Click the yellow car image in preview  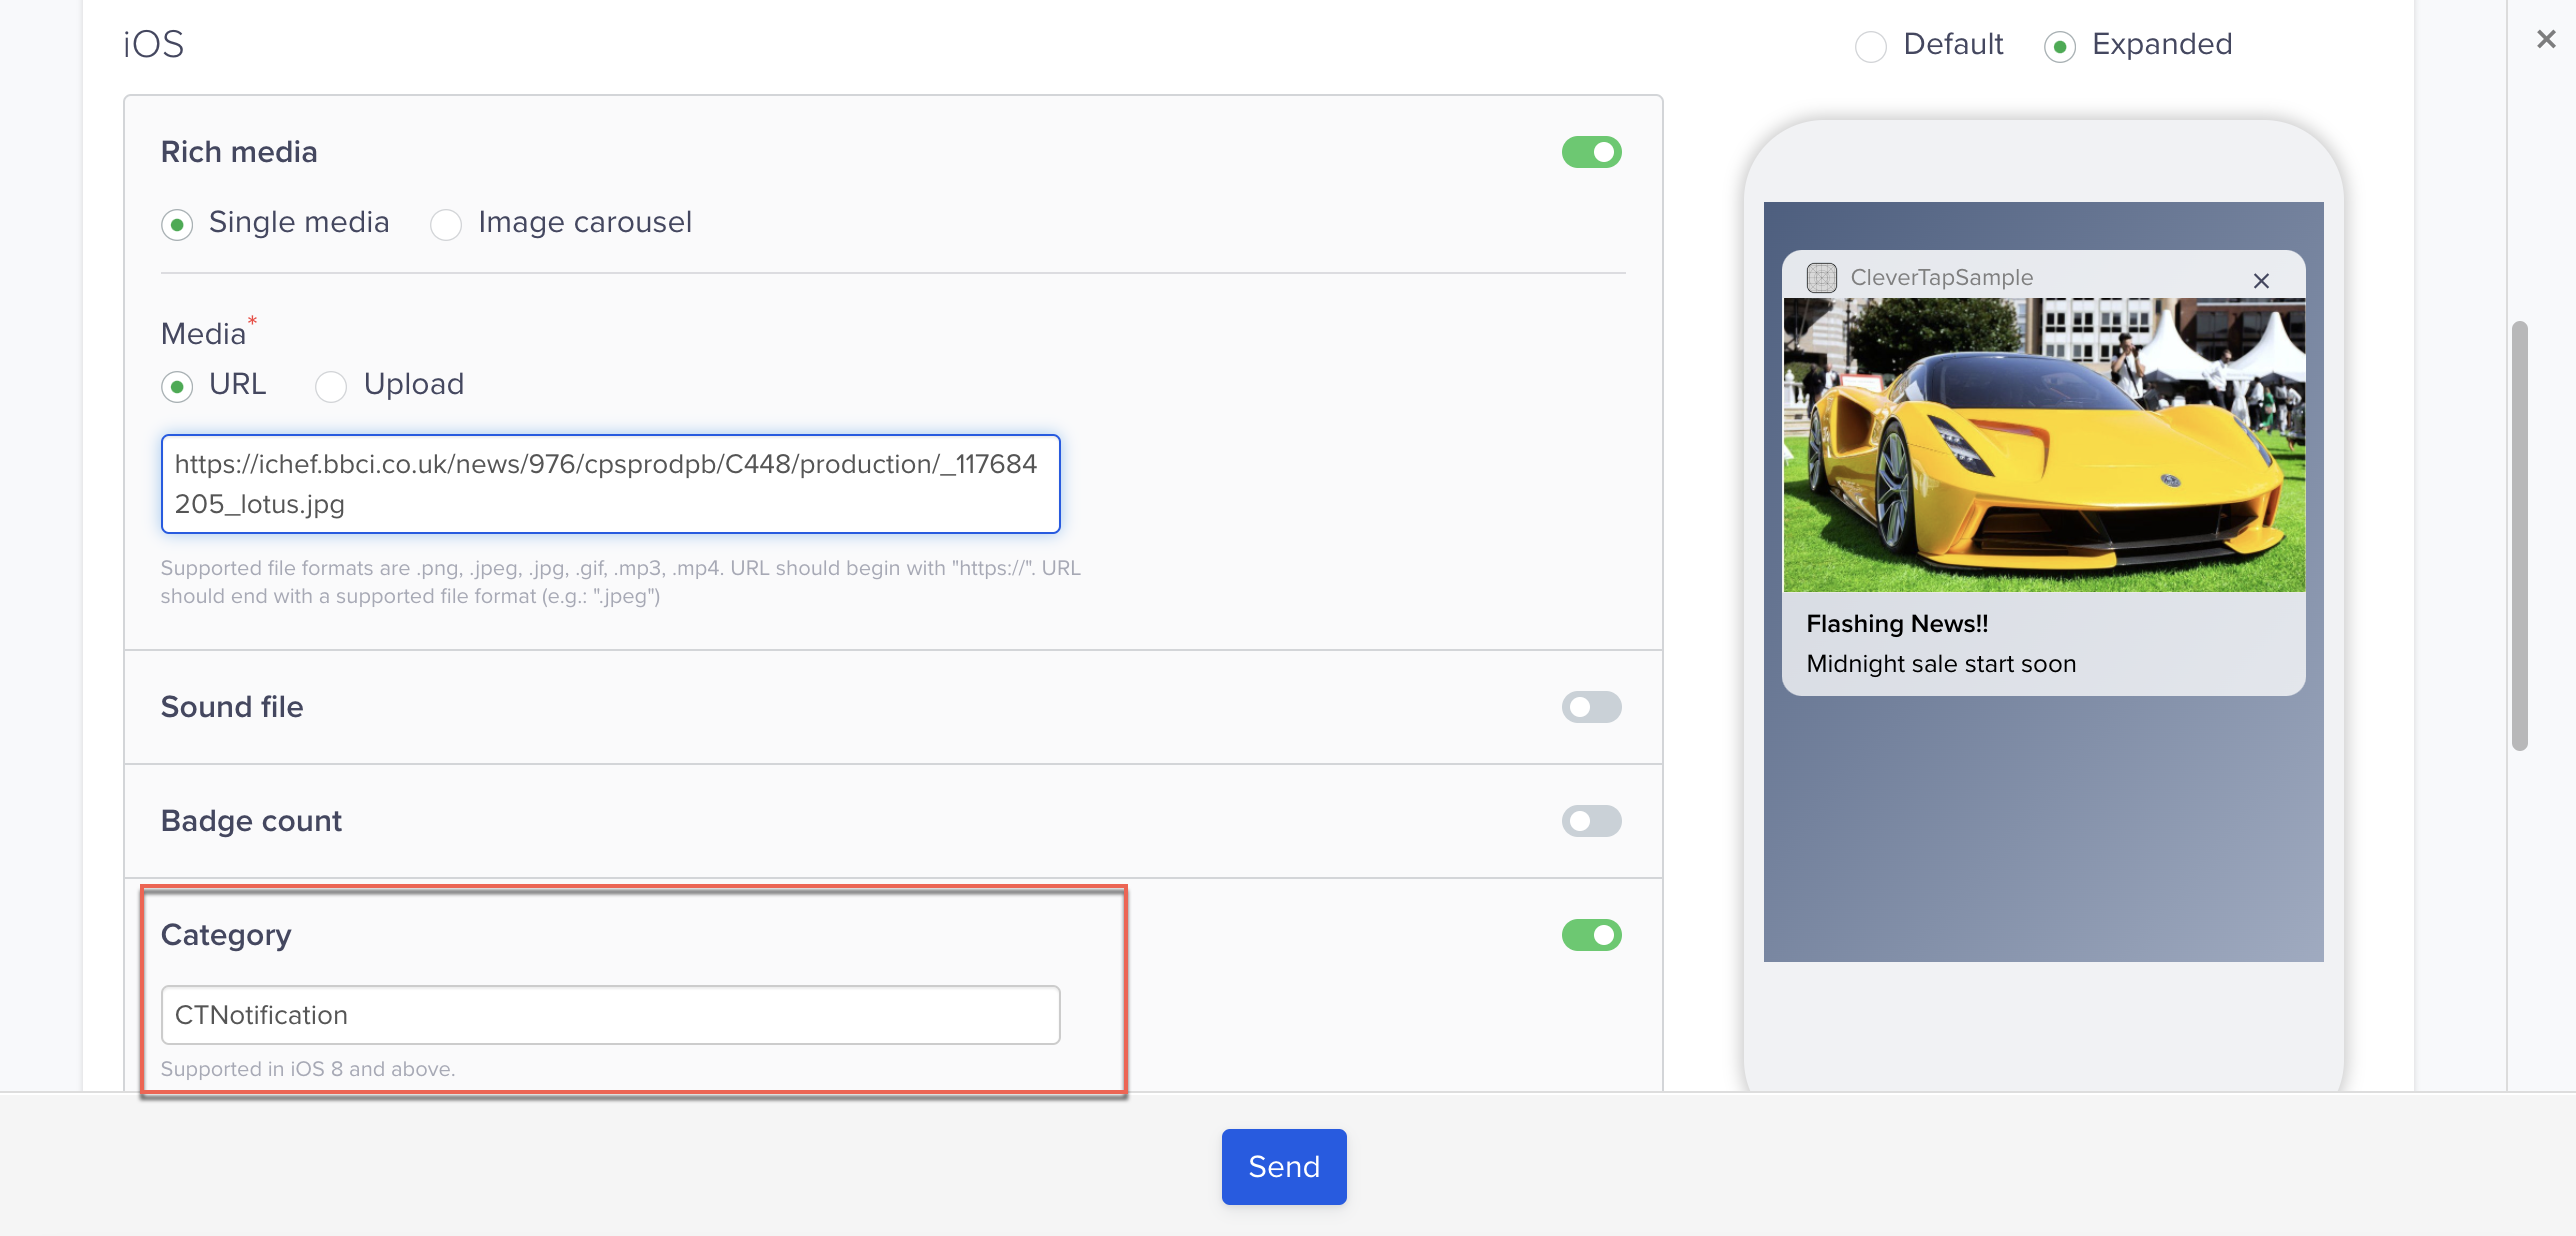2043,447
